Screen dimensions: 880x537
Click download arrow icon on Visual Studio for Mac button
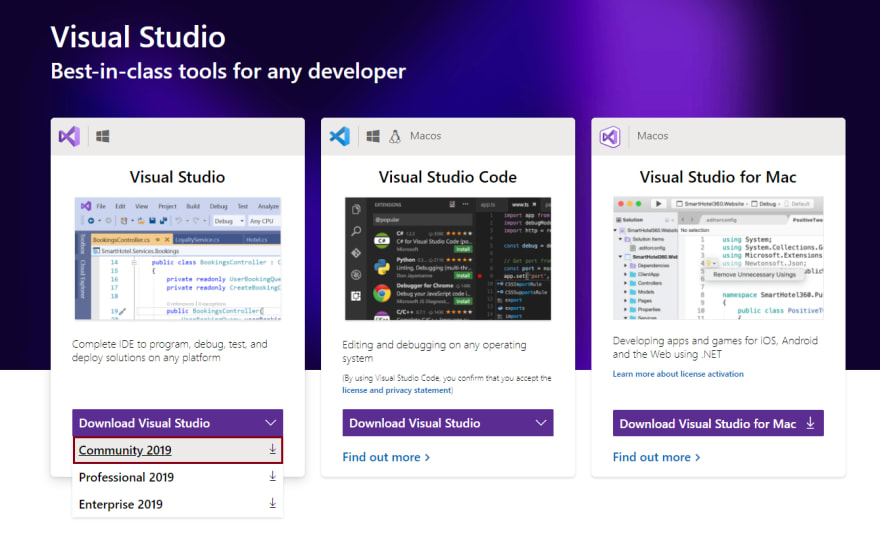click(810, 423)
